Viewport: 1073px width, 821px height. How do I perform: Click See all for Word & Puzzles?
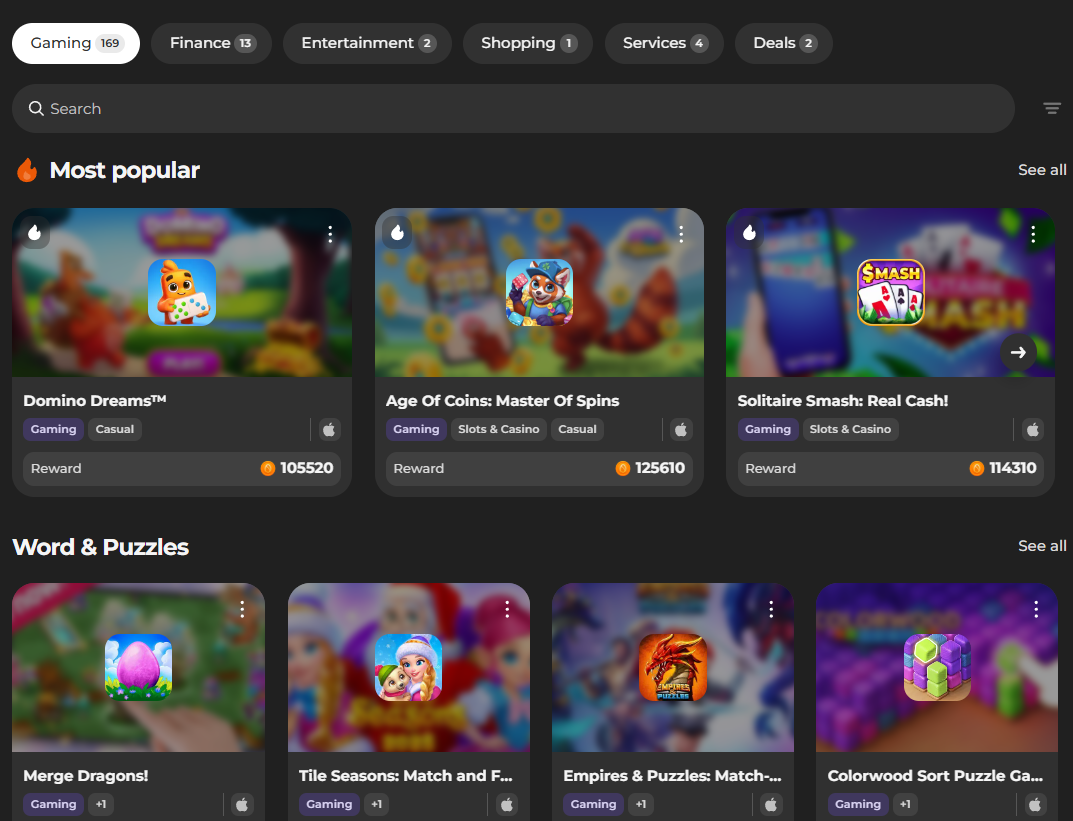click(1042, 546)
